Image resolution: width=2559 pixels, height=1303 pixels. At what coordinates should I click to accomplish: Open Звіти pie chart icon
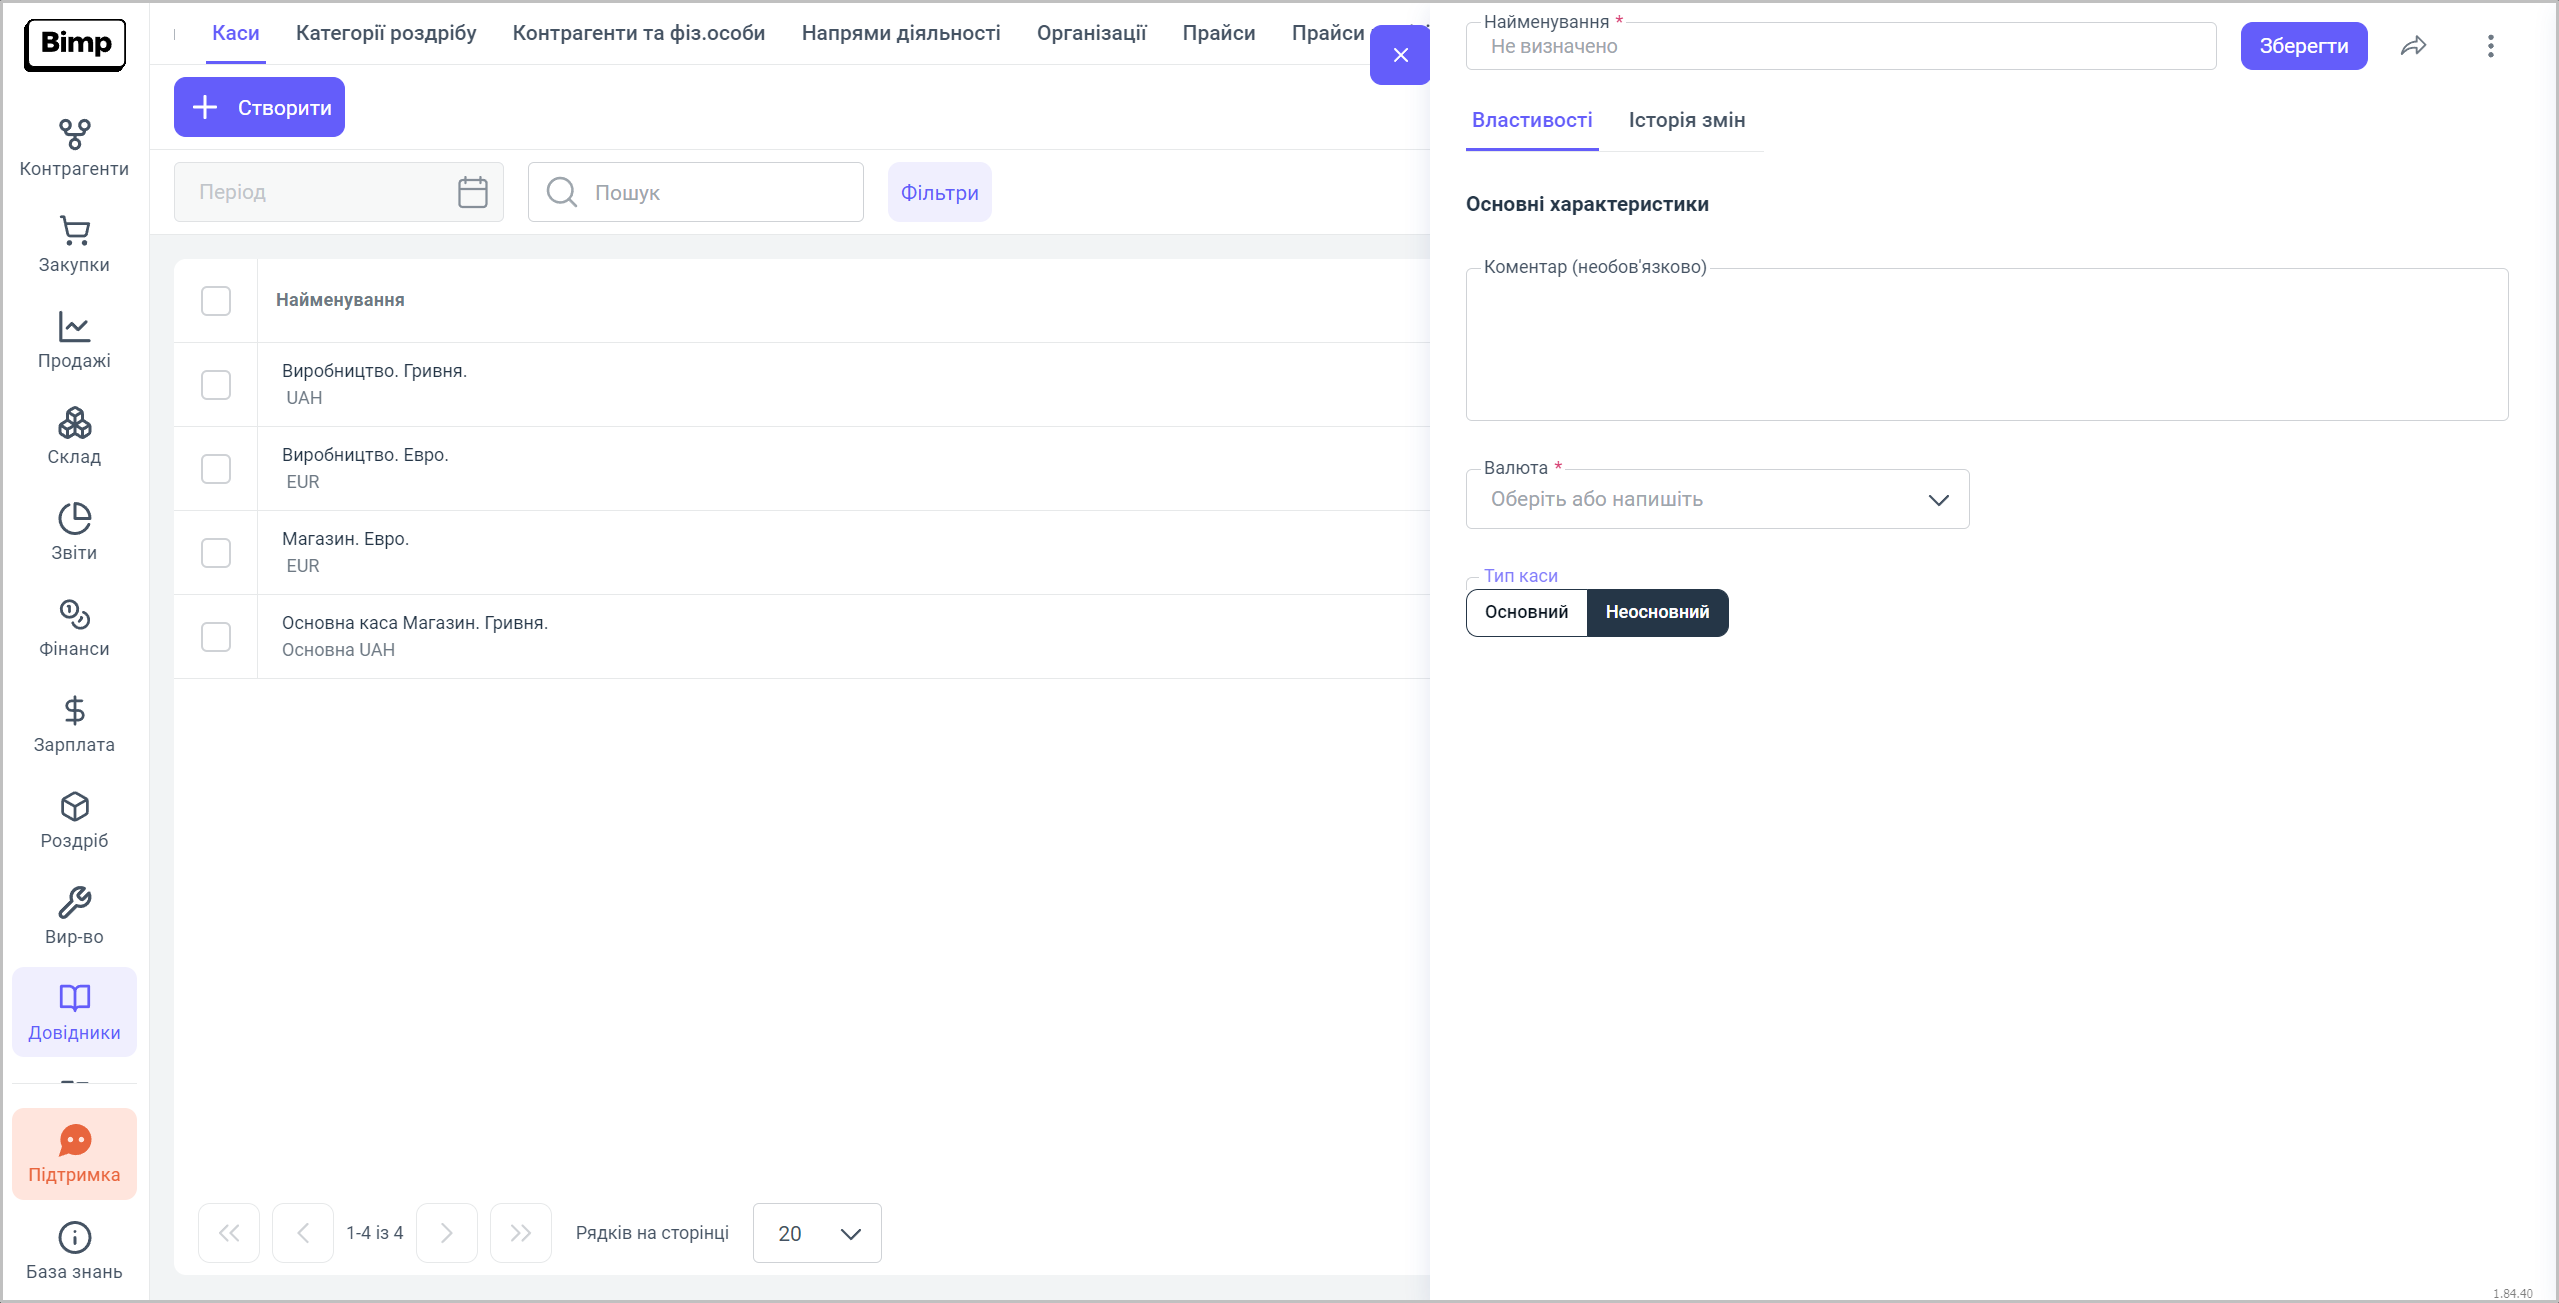(x=74, y=520)
